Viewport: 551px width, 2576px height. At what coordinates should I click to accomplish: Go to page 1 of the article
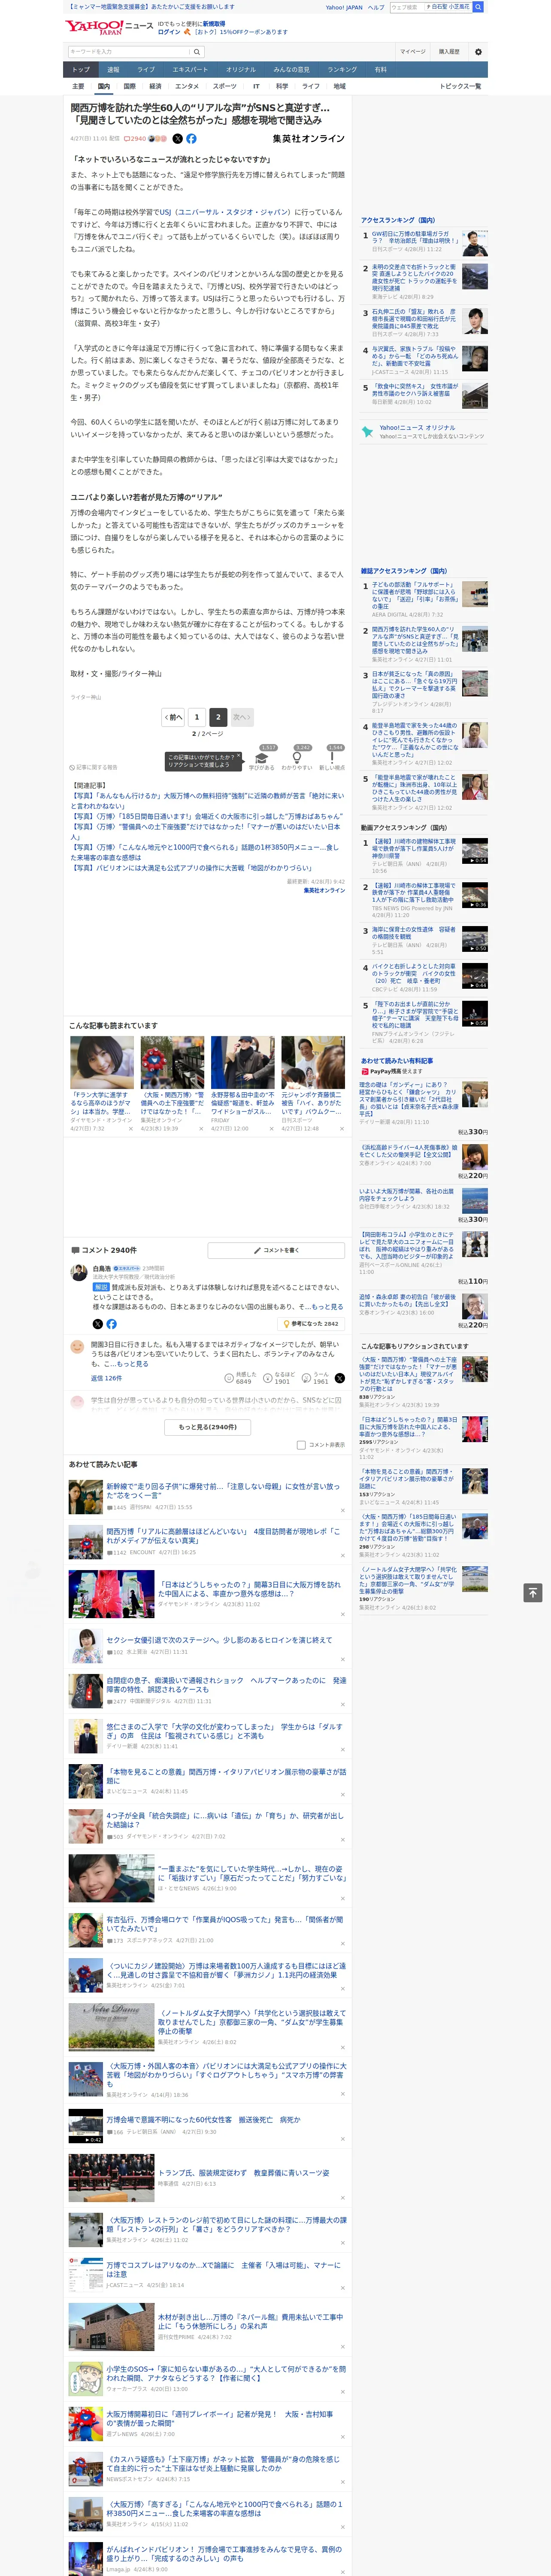pyautogui.click(x=197, y=717)
